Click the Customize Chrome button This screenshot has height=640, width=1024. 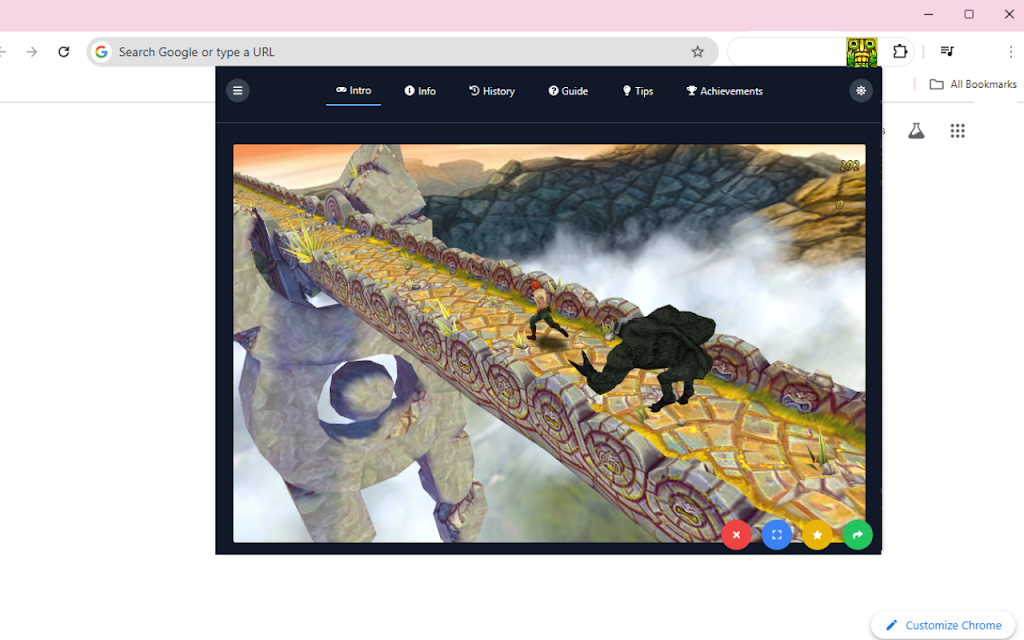pos(944,625)
